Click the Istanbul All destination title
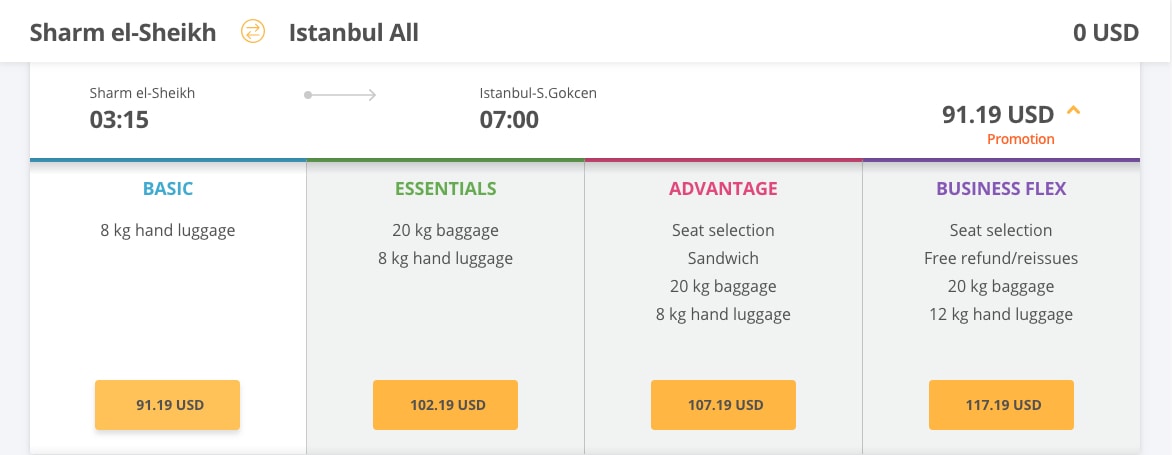The width and height of the screenshot is (1172, 455). tap(354, 33)
